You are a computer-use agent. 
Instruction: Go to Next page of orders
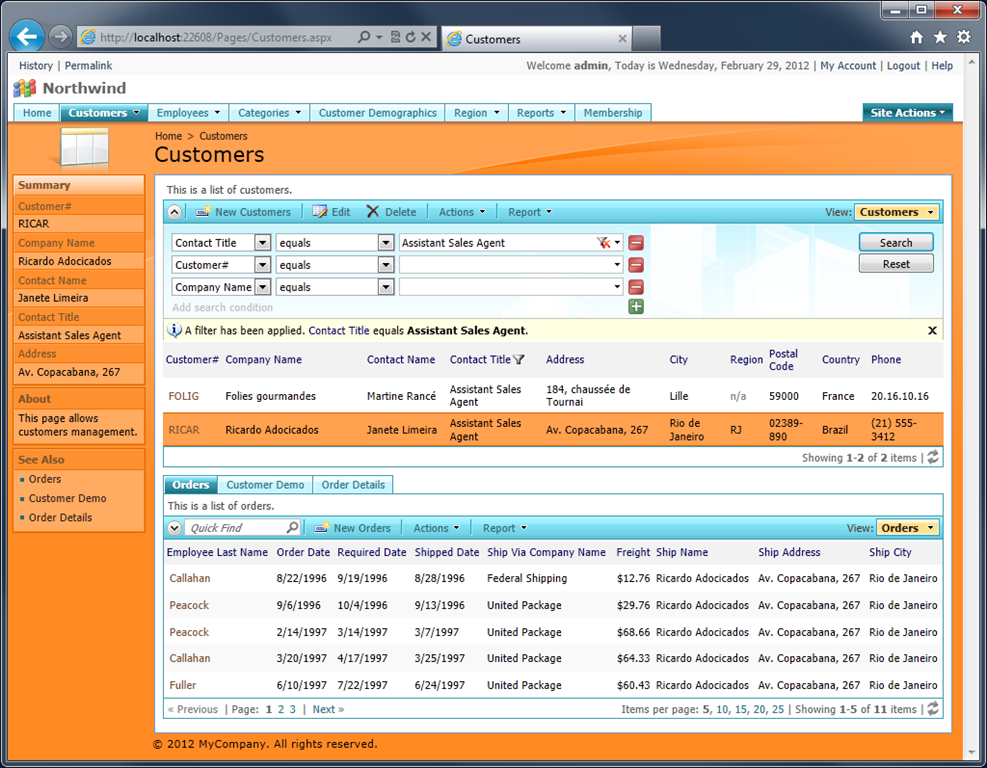click(x=328, y=709)
